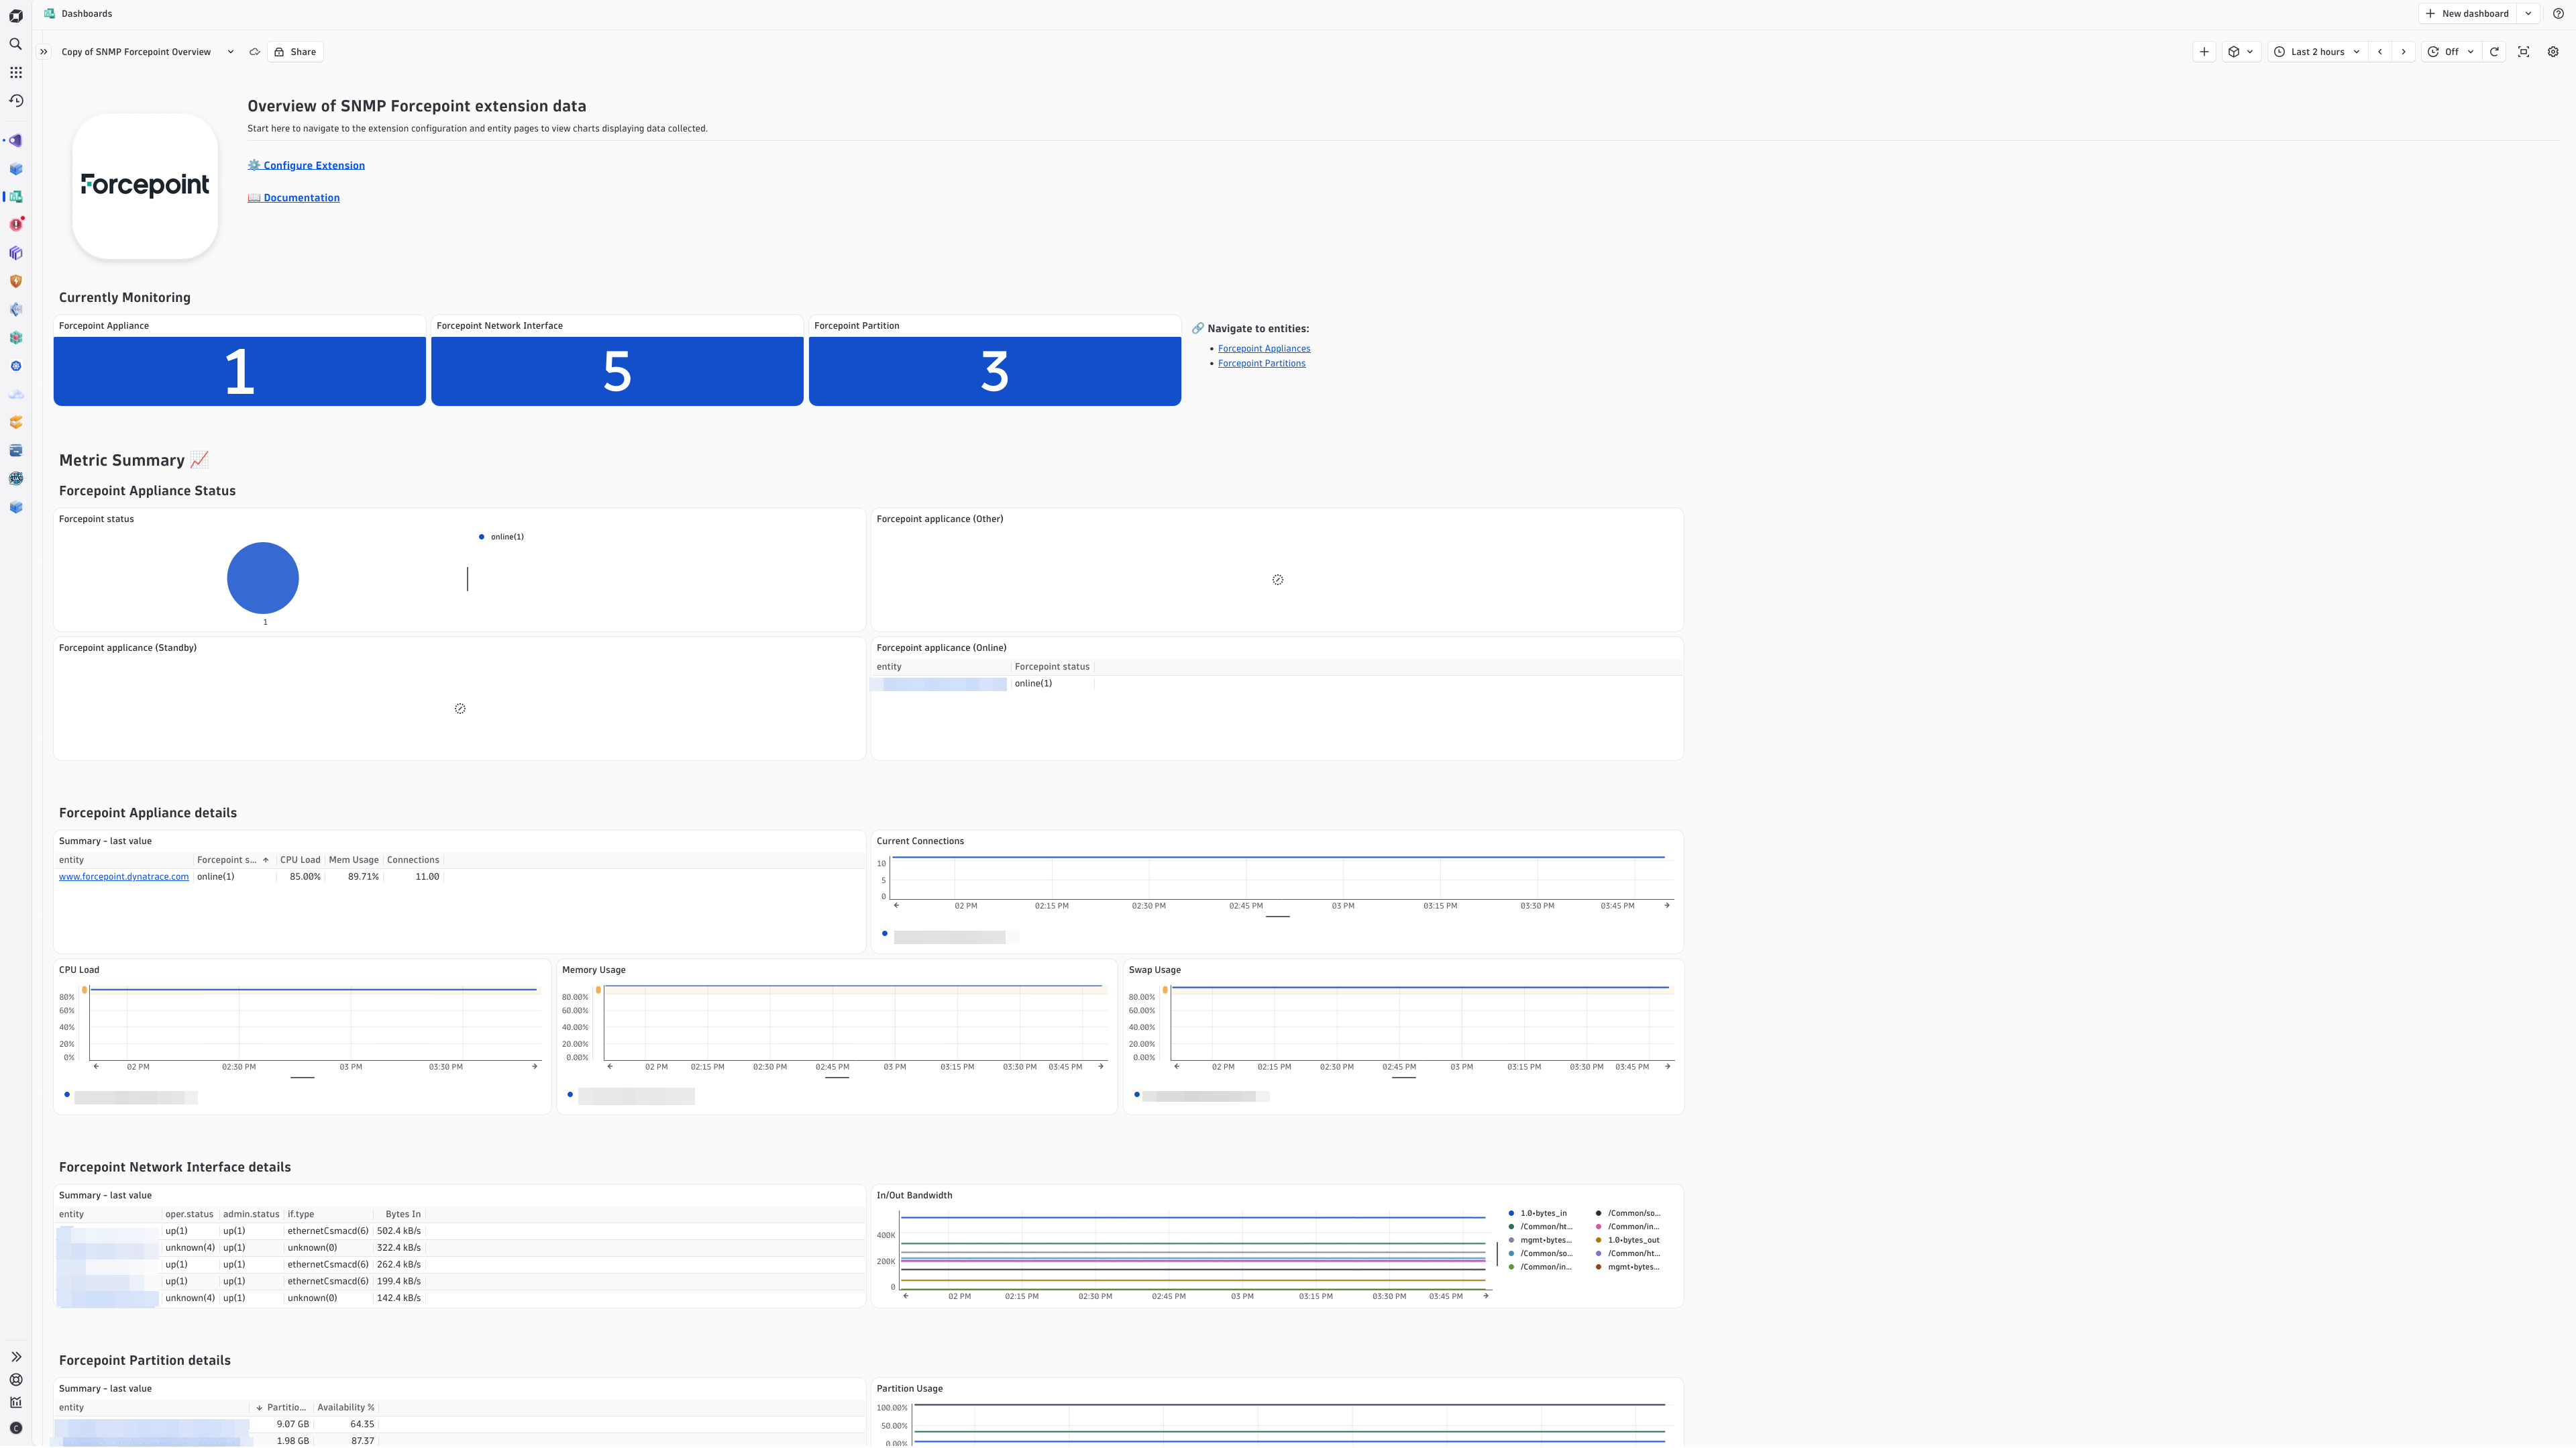Open the apps grid launcher icon
Viewport: 2576px width, 1448px height.
16,72
